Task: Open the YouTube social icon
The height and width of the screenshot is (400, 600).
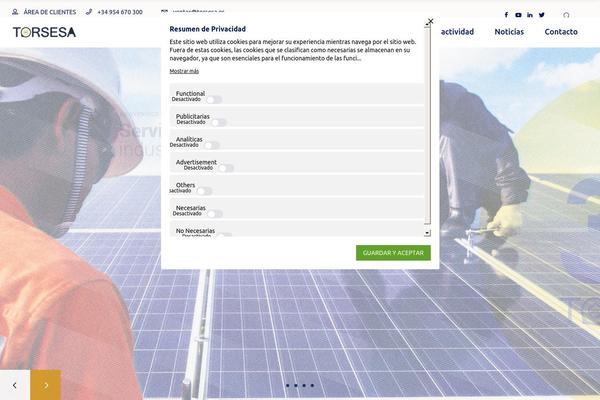Action: 518,15
